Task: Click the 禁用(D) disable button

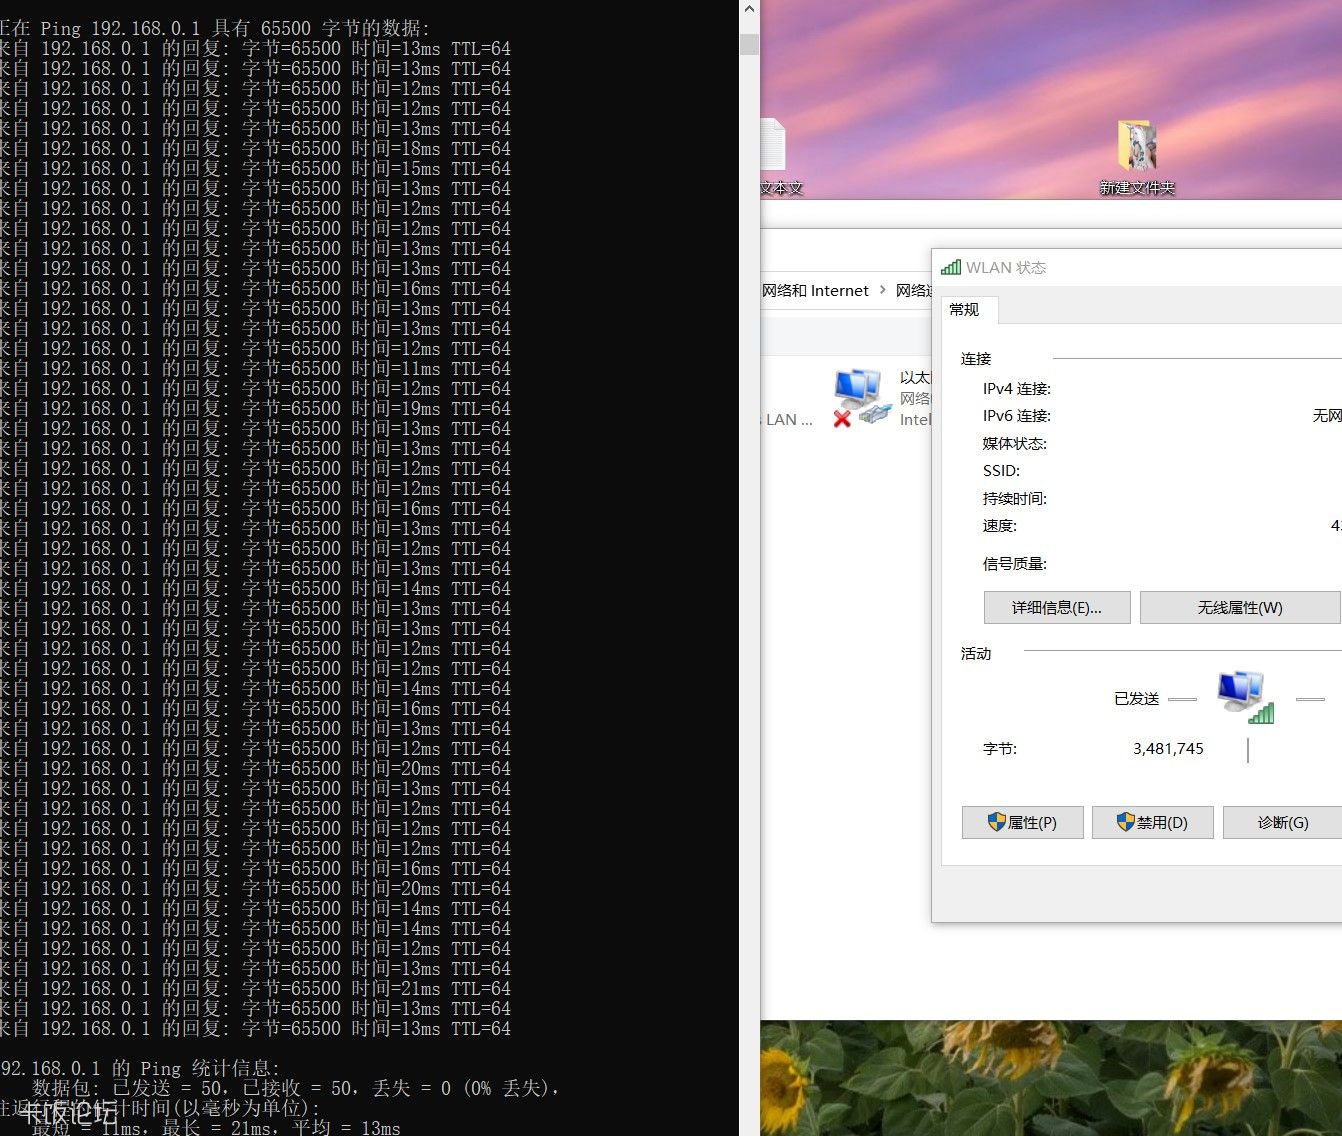Action: pyautogui.click(x=1152, y=822)
